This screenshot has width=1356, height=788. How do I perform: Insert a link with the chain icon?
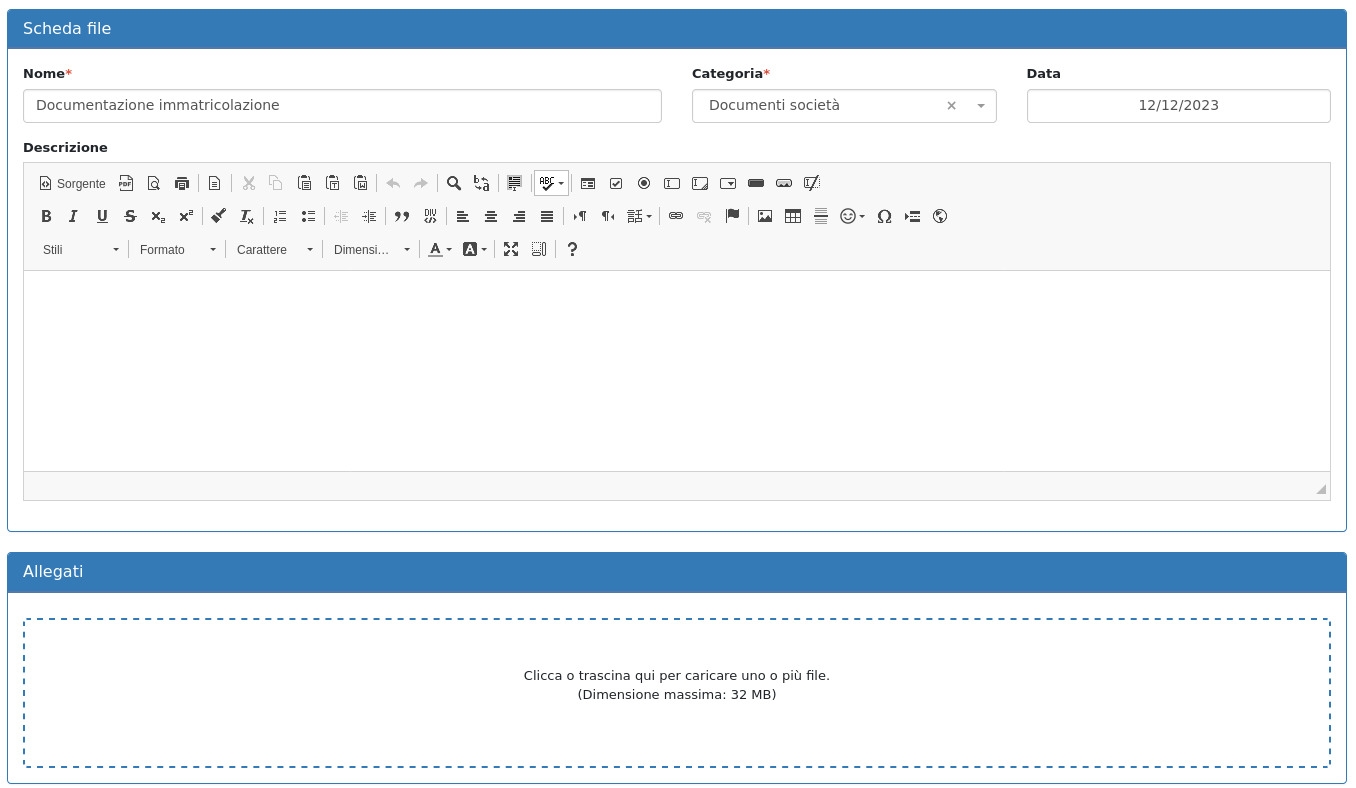tap(676, 216)
